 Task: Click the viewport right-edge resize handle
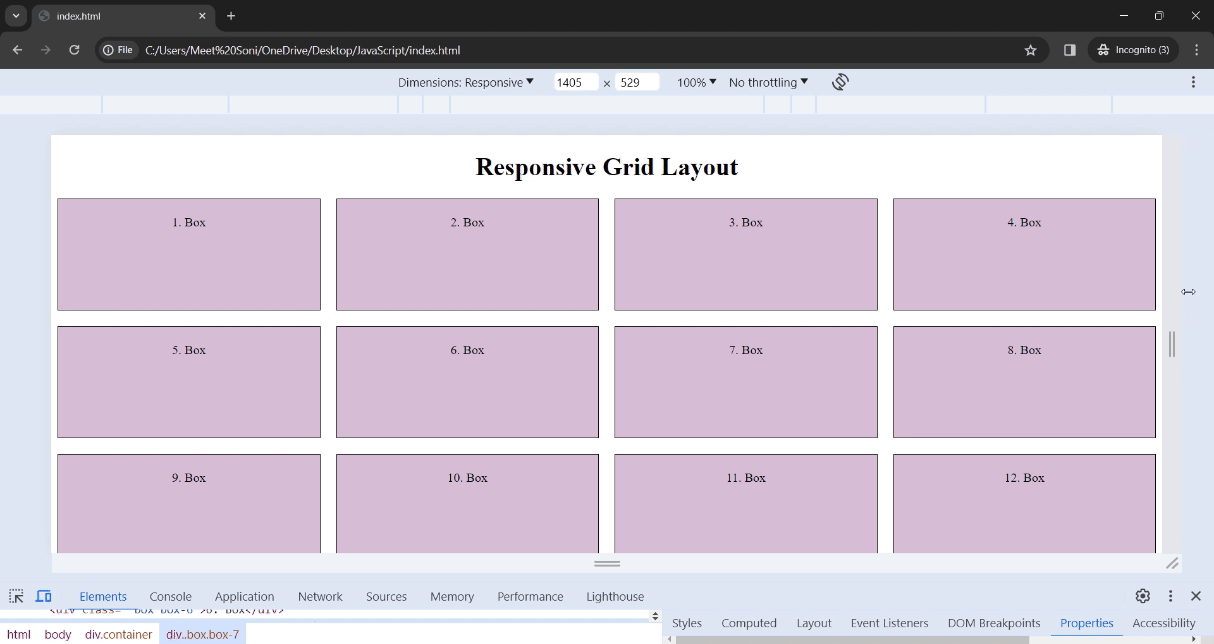tap(1172, 344)
